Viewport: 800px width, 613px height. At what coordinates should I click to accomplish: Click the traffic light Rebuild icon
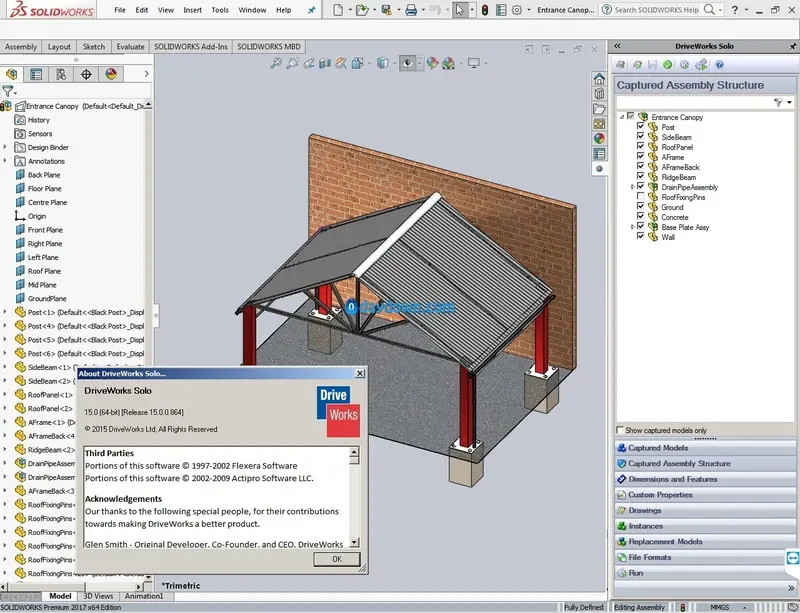(485, 10)
